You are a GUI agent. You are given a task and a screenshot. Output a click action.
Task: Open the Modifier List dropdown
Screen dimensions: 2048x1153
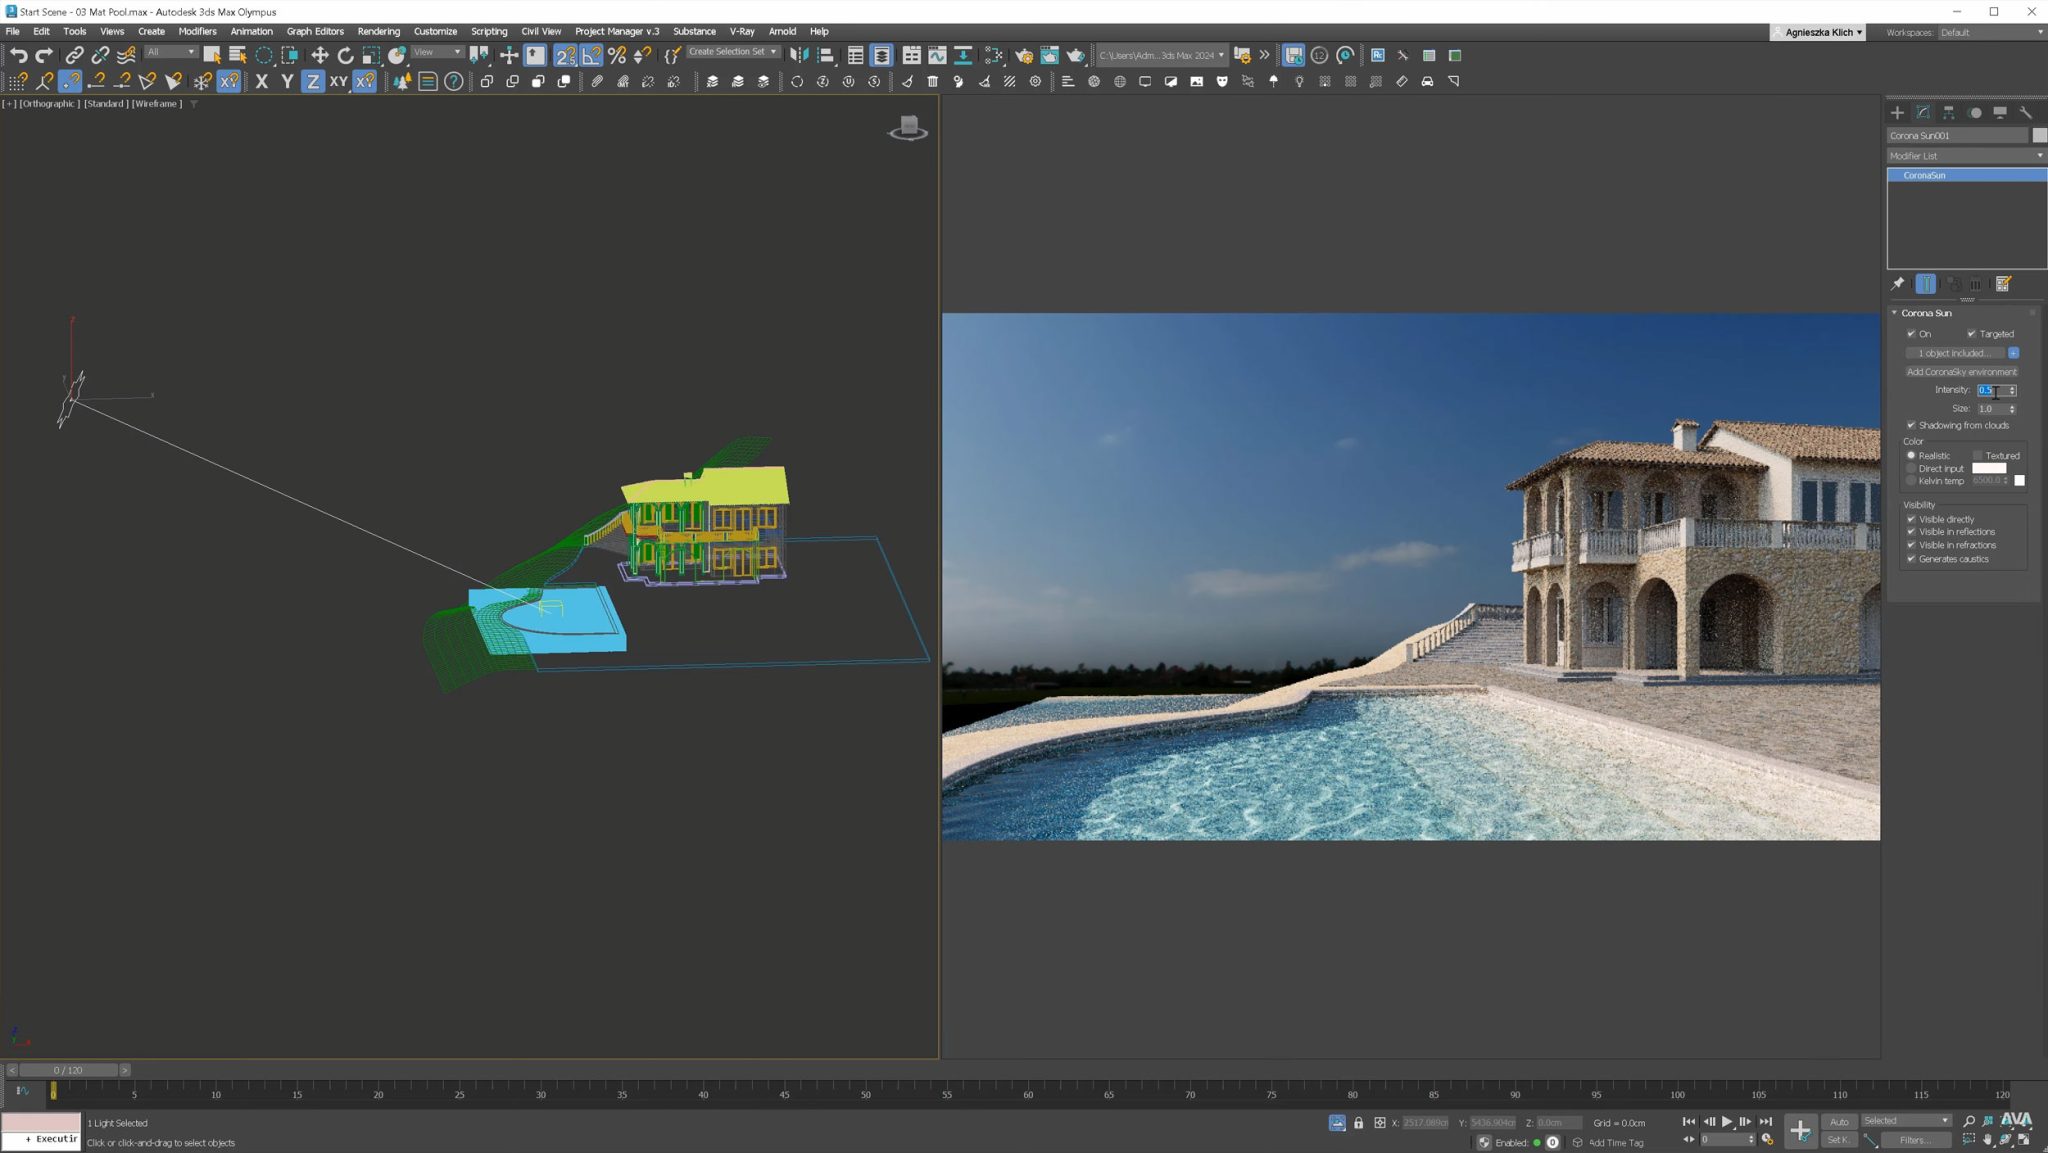click(x=2038, y=156)
